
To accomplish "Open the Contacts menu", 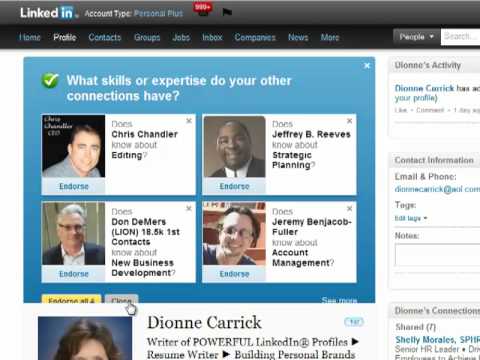I will [x=105, y=37].
